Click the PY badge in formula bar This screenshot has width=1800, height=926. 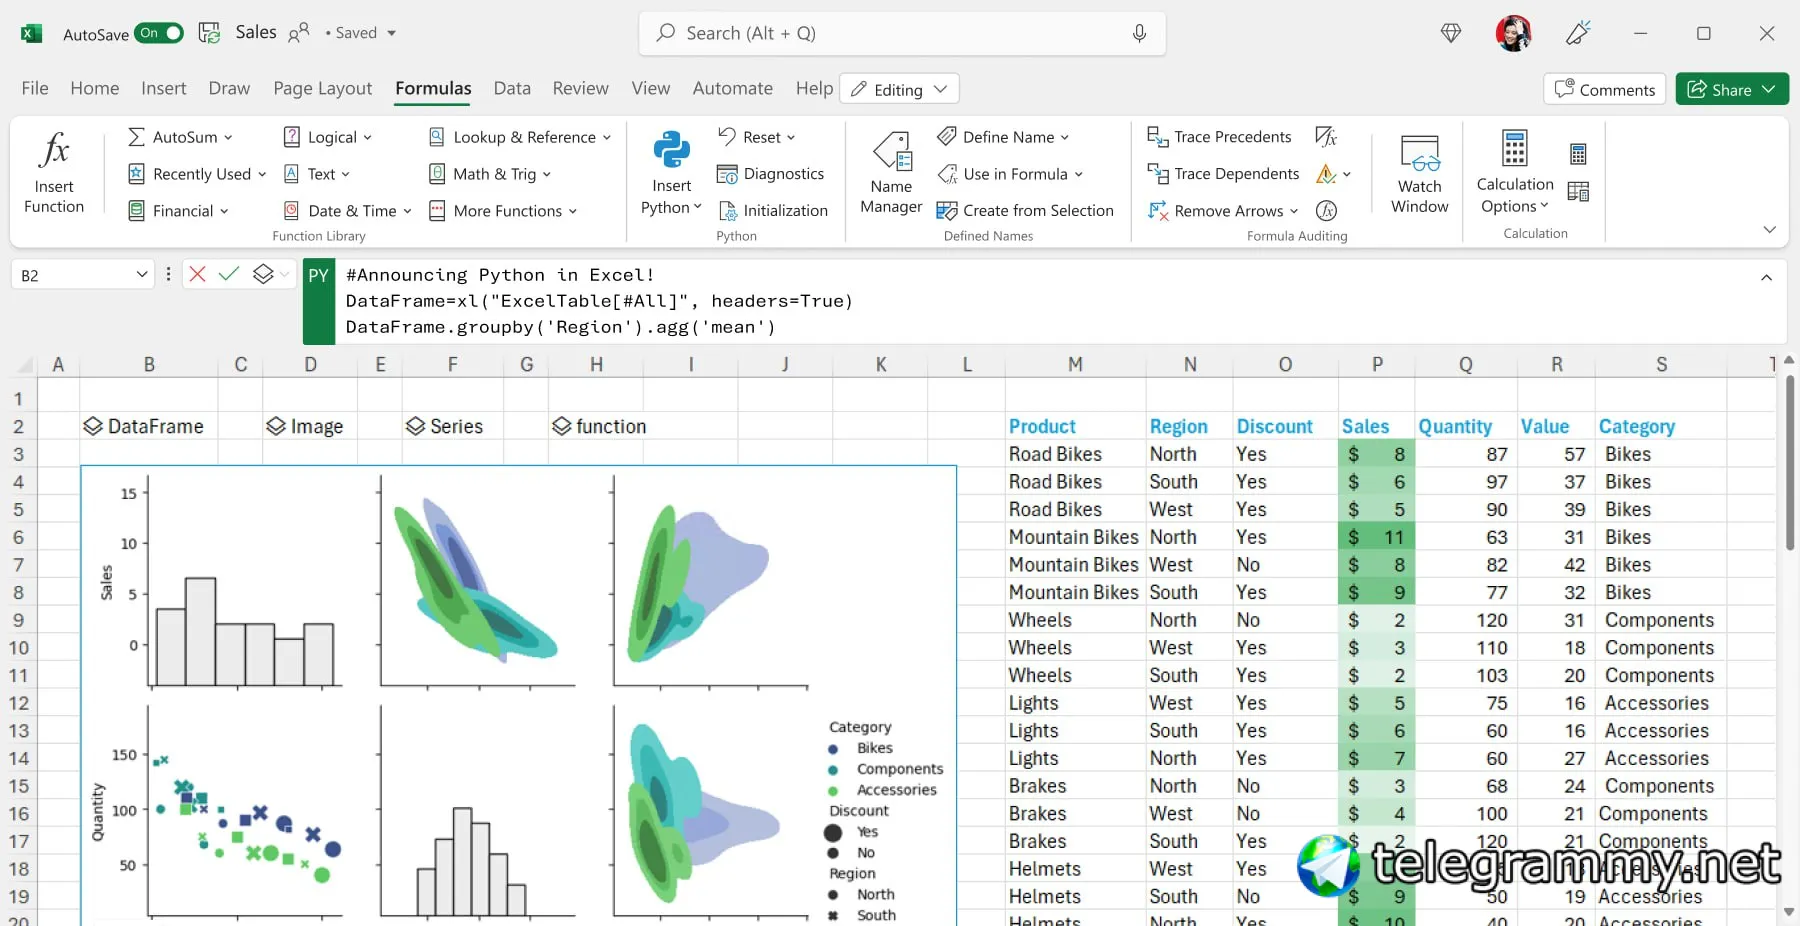319,301
